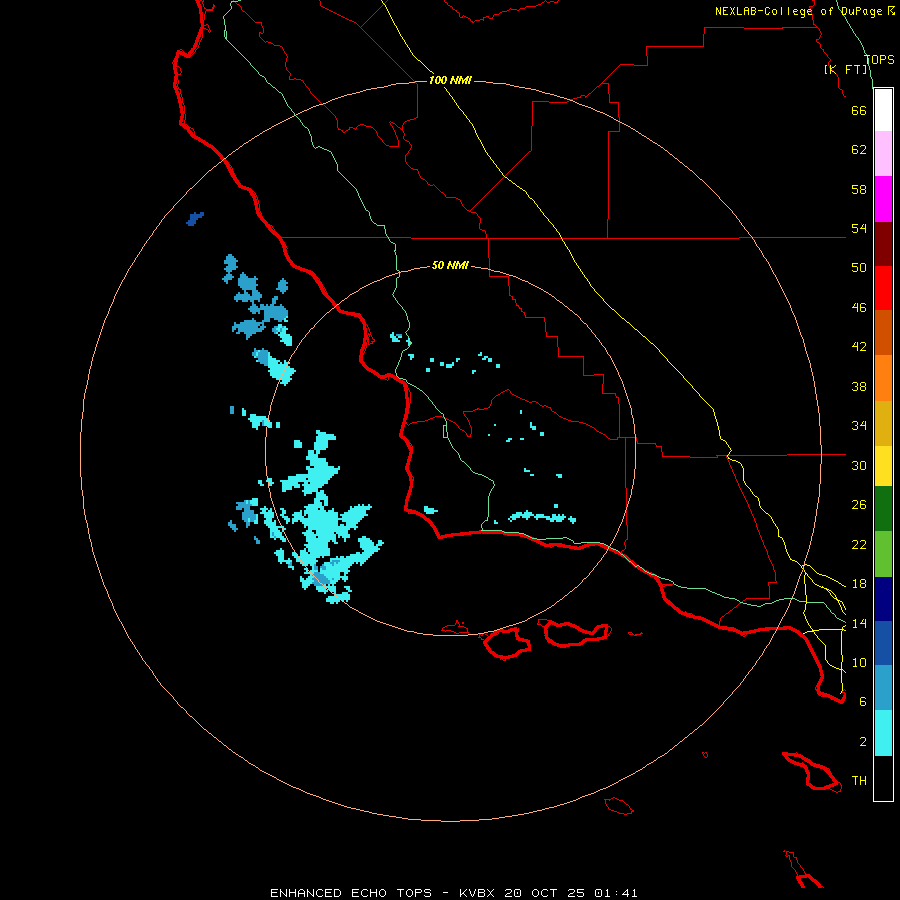
Task: Click the white swatch in the tops legend
Action: click(x=883, y=110)
